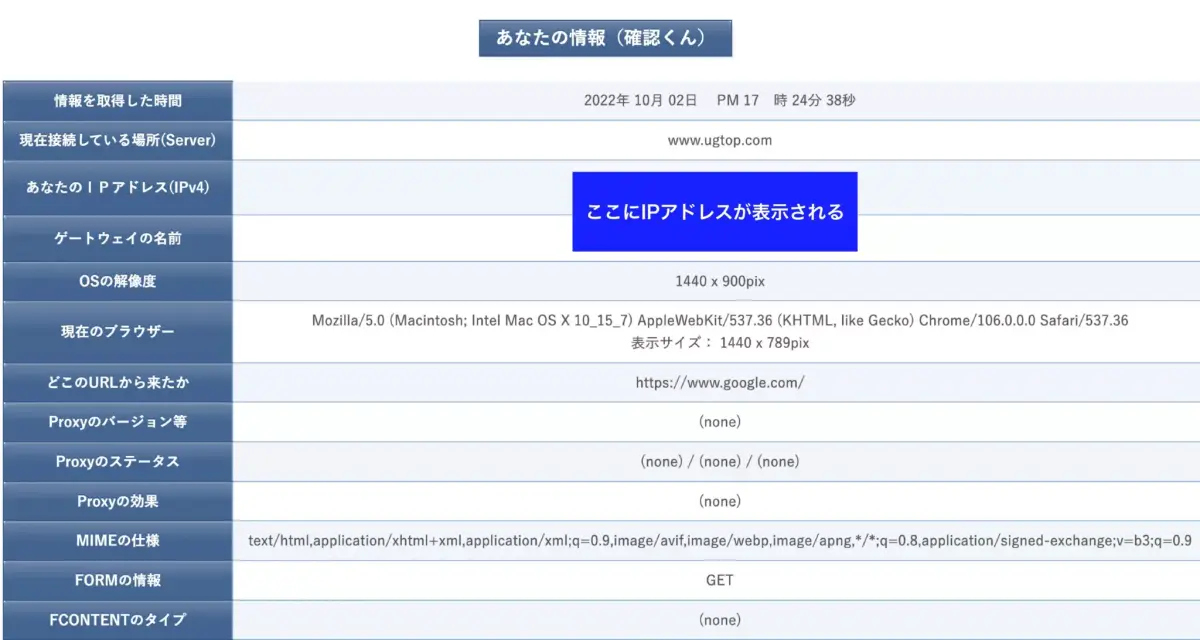
Task: Click the 1440 x 900pix resolution value
Action: click(719, 282)
